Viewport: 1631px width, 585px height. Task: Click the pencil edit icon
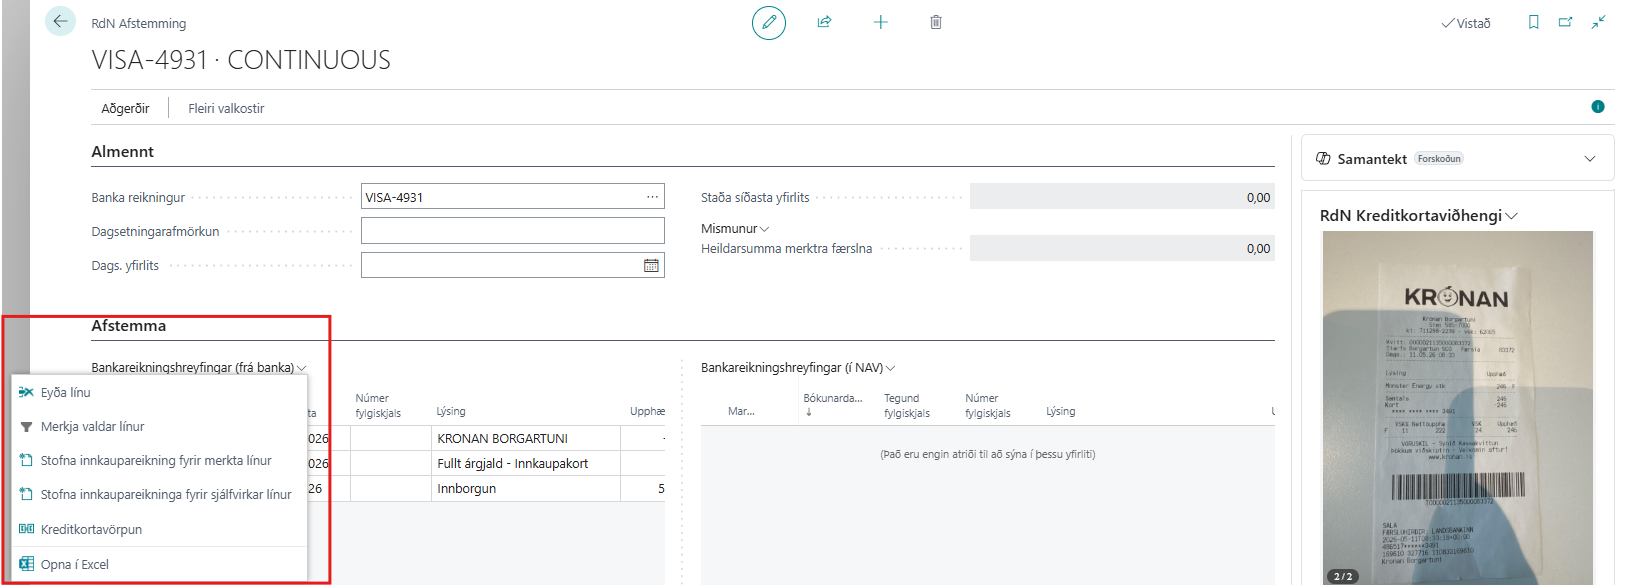click(769, 22)
